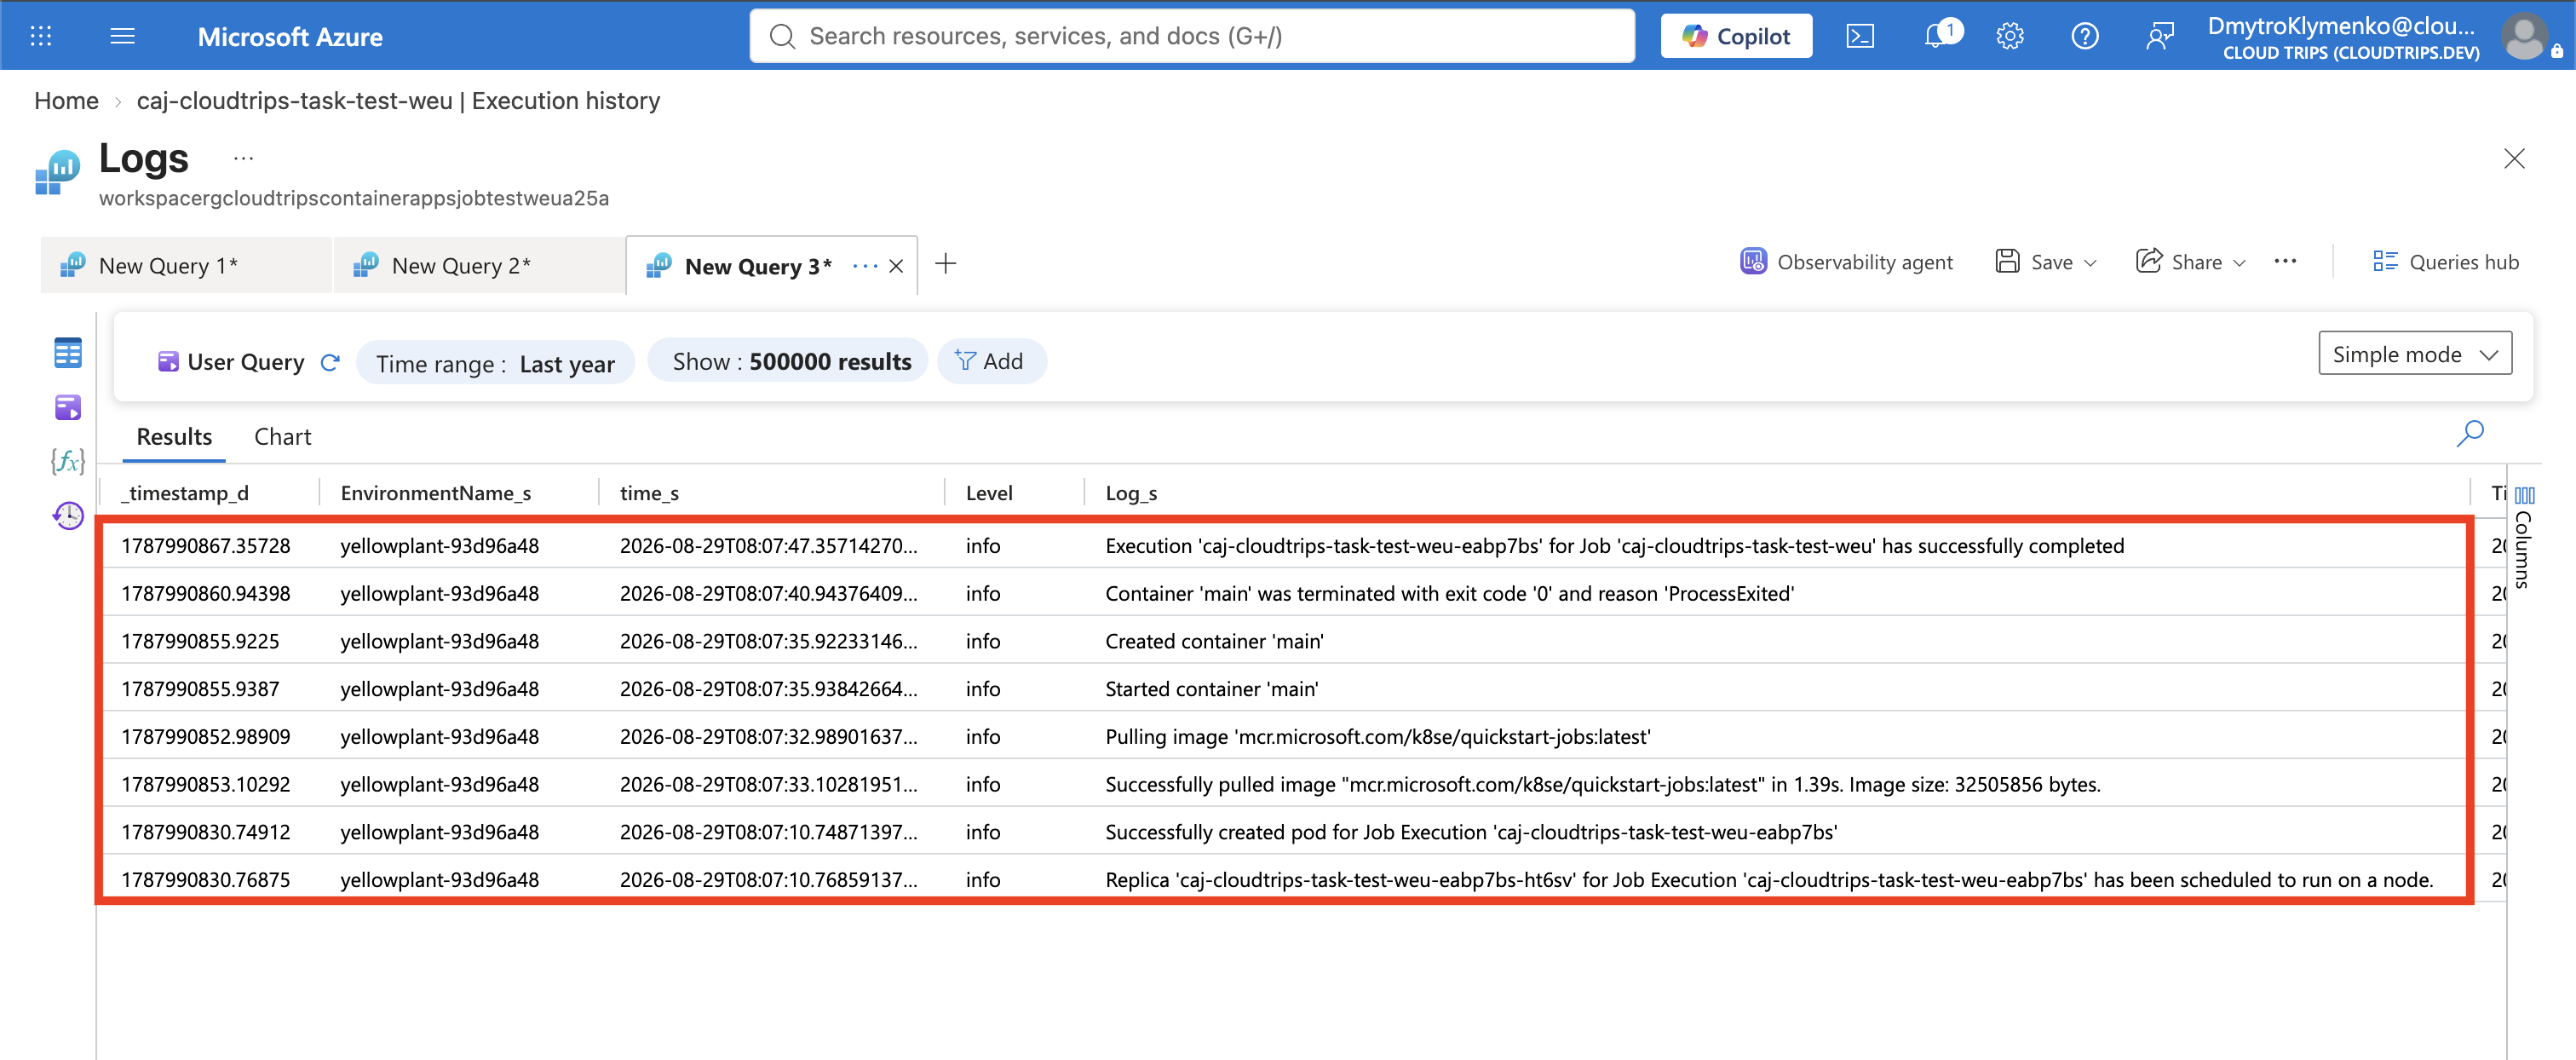Viewport: 2576px width, 1060px height.
Task: Open the query history sidebar icon
Action: (x=68, y=515)
